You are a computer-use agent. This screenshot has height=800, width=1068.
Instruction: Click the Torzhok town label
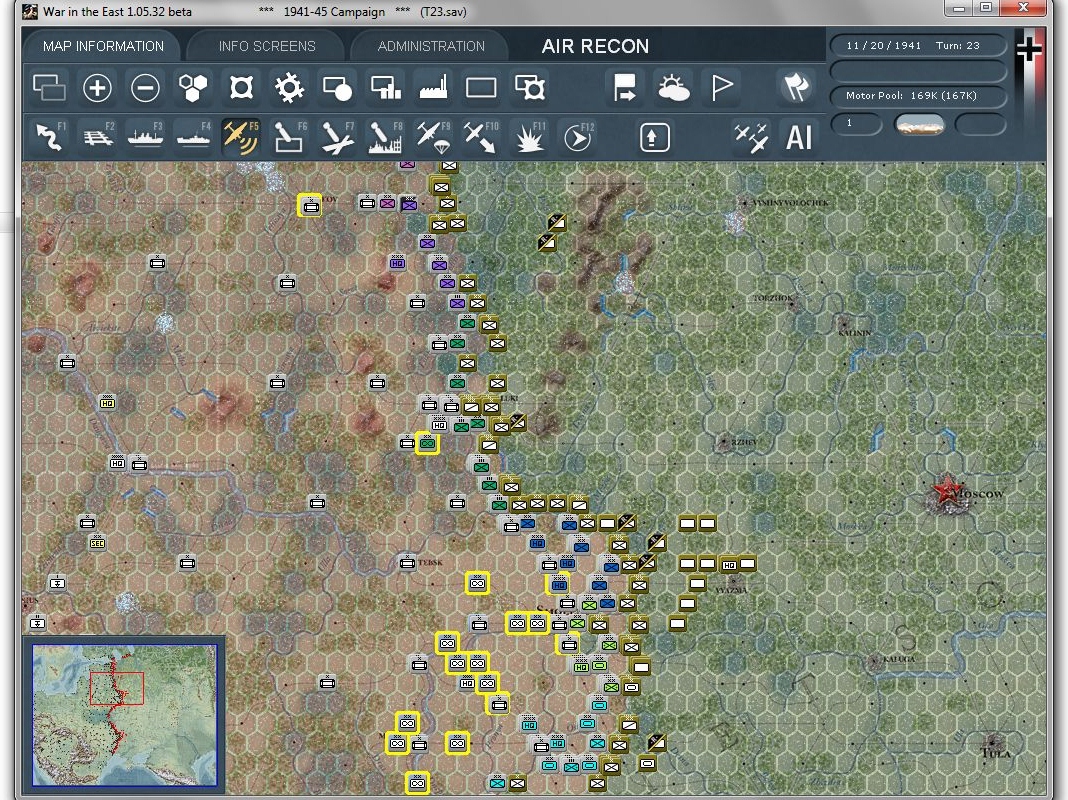tap(773, 299)
